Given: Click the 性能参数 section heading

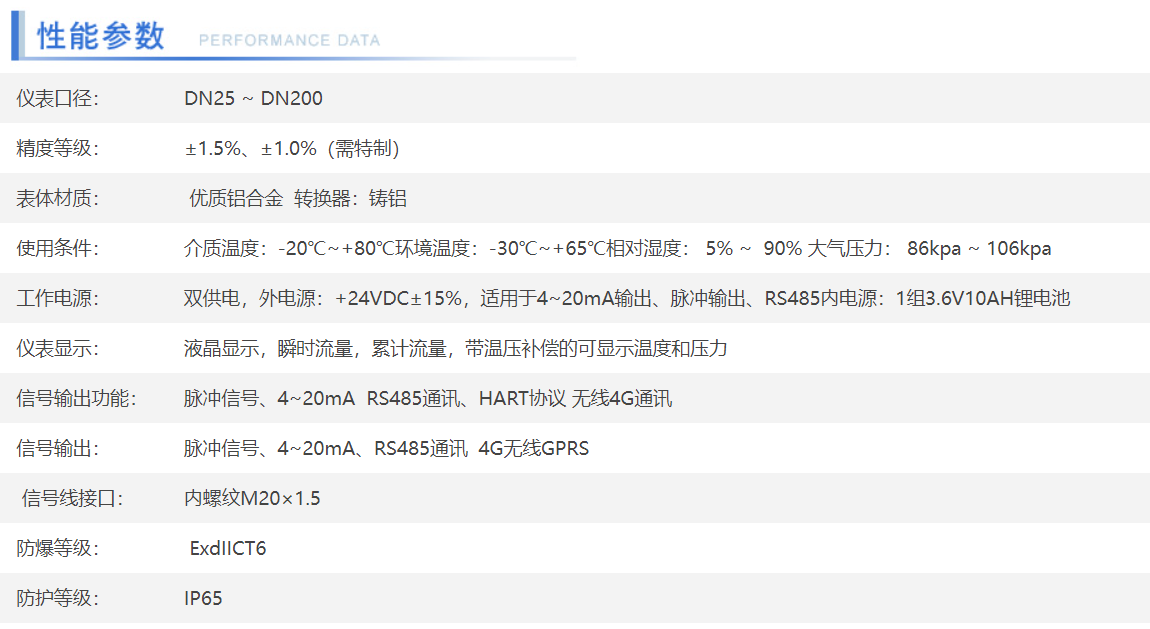Looking at the screenshot, I should [100, 37].
